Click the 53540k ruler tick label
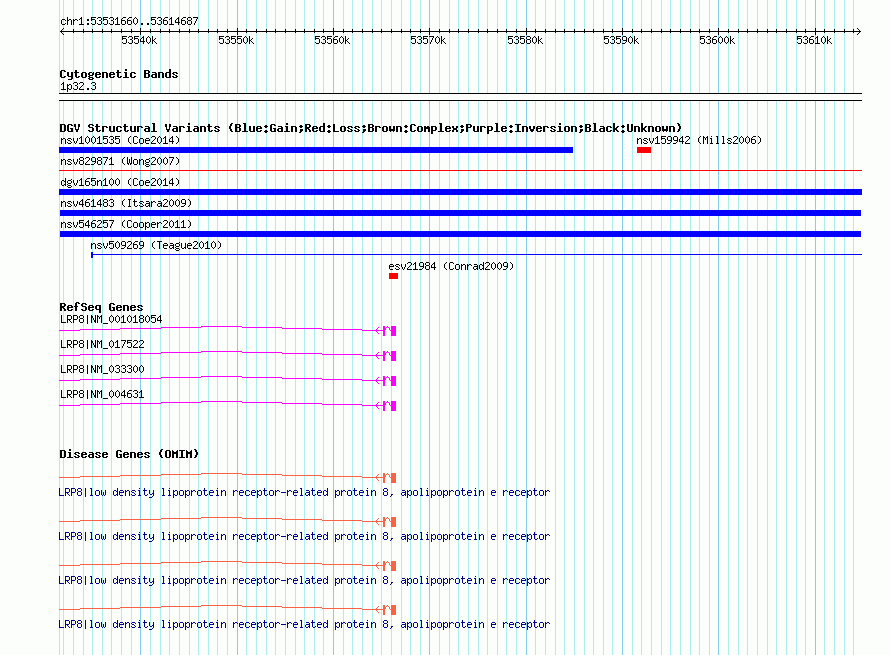This screenshot has width=890, height=655. tap(139, 41)
